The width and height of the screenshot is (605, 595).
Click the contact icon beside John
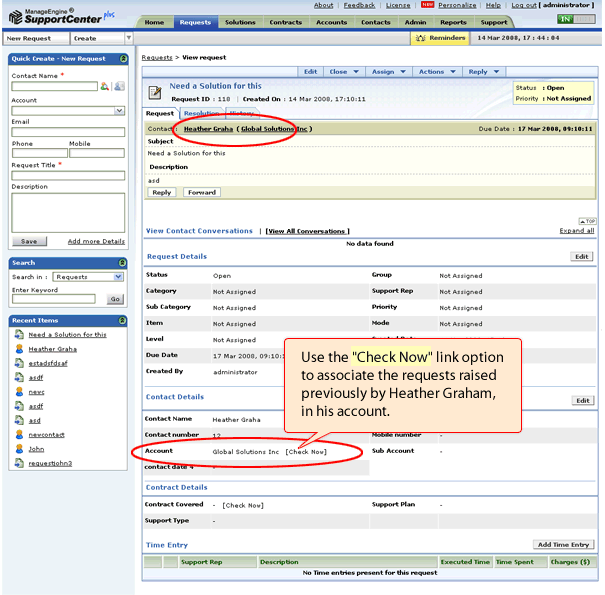[x=19, y=449]
